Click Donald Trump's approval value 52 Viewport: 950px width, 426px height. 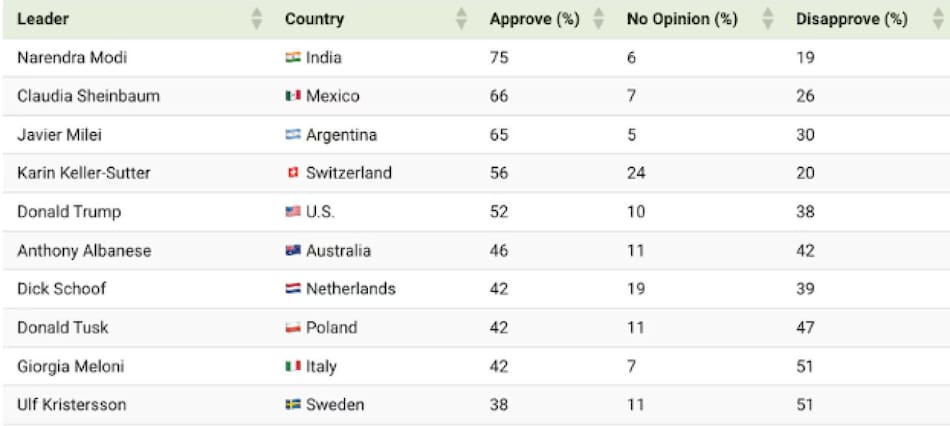pyautogui.click(x=499, y=212)
